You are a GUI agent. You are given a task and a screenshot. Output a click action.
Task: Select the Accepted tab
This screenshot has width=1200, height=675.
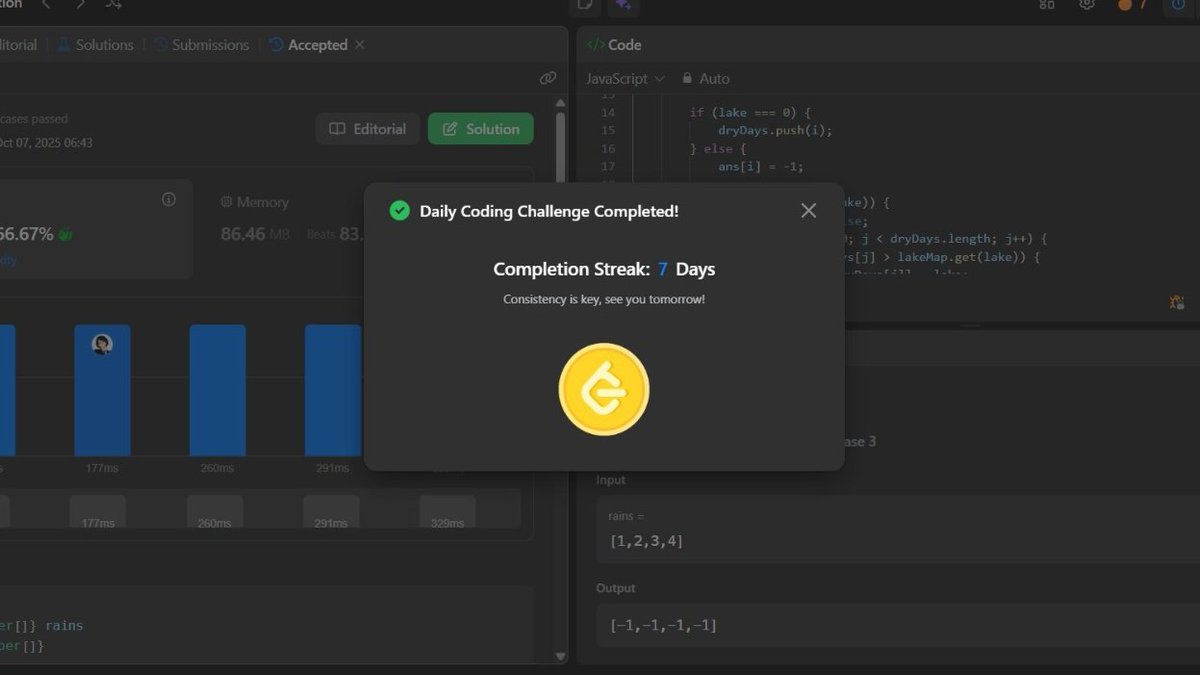coord(308,45)
